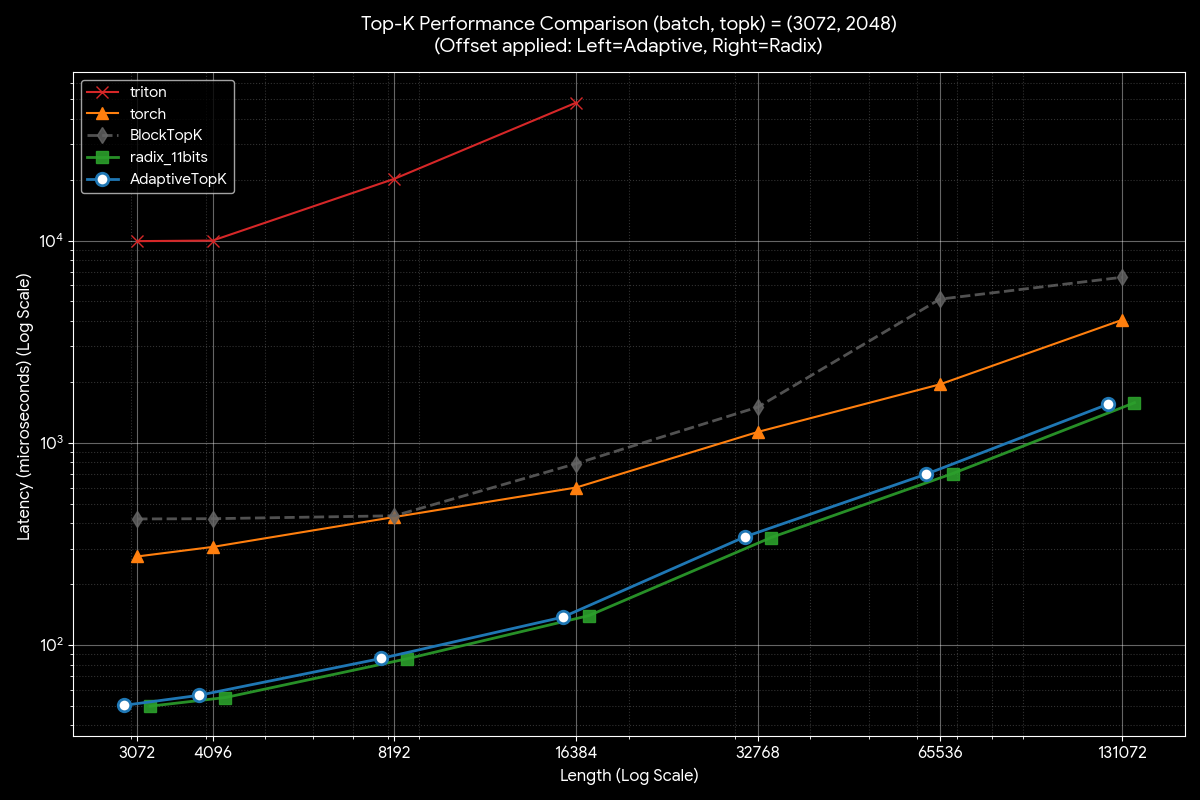Click the BlockTopK diamond at length 65536
Image resolution: width=1200 pixels, height=800 pixels.
tap(939, 299)
